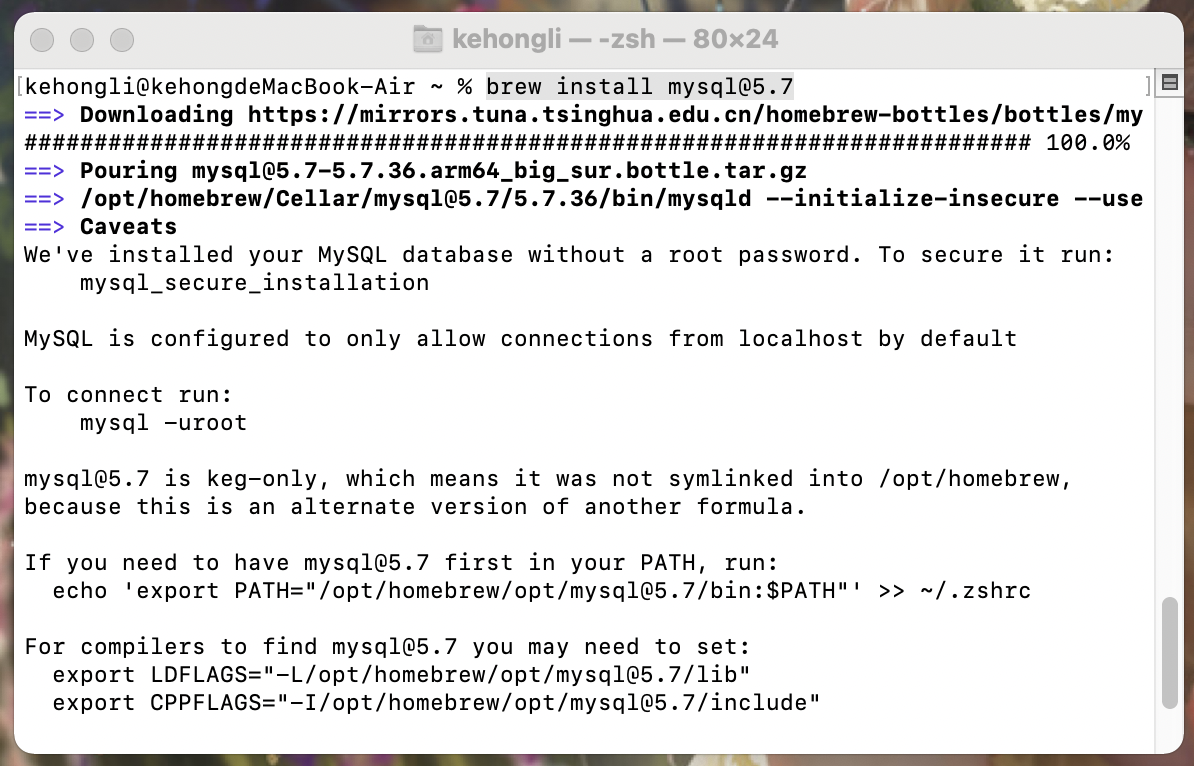Click the Pouring mysql@5.7 bottle.tar.gz filename
This screenshot has height=766, width=1194.
tap(499, 171)
